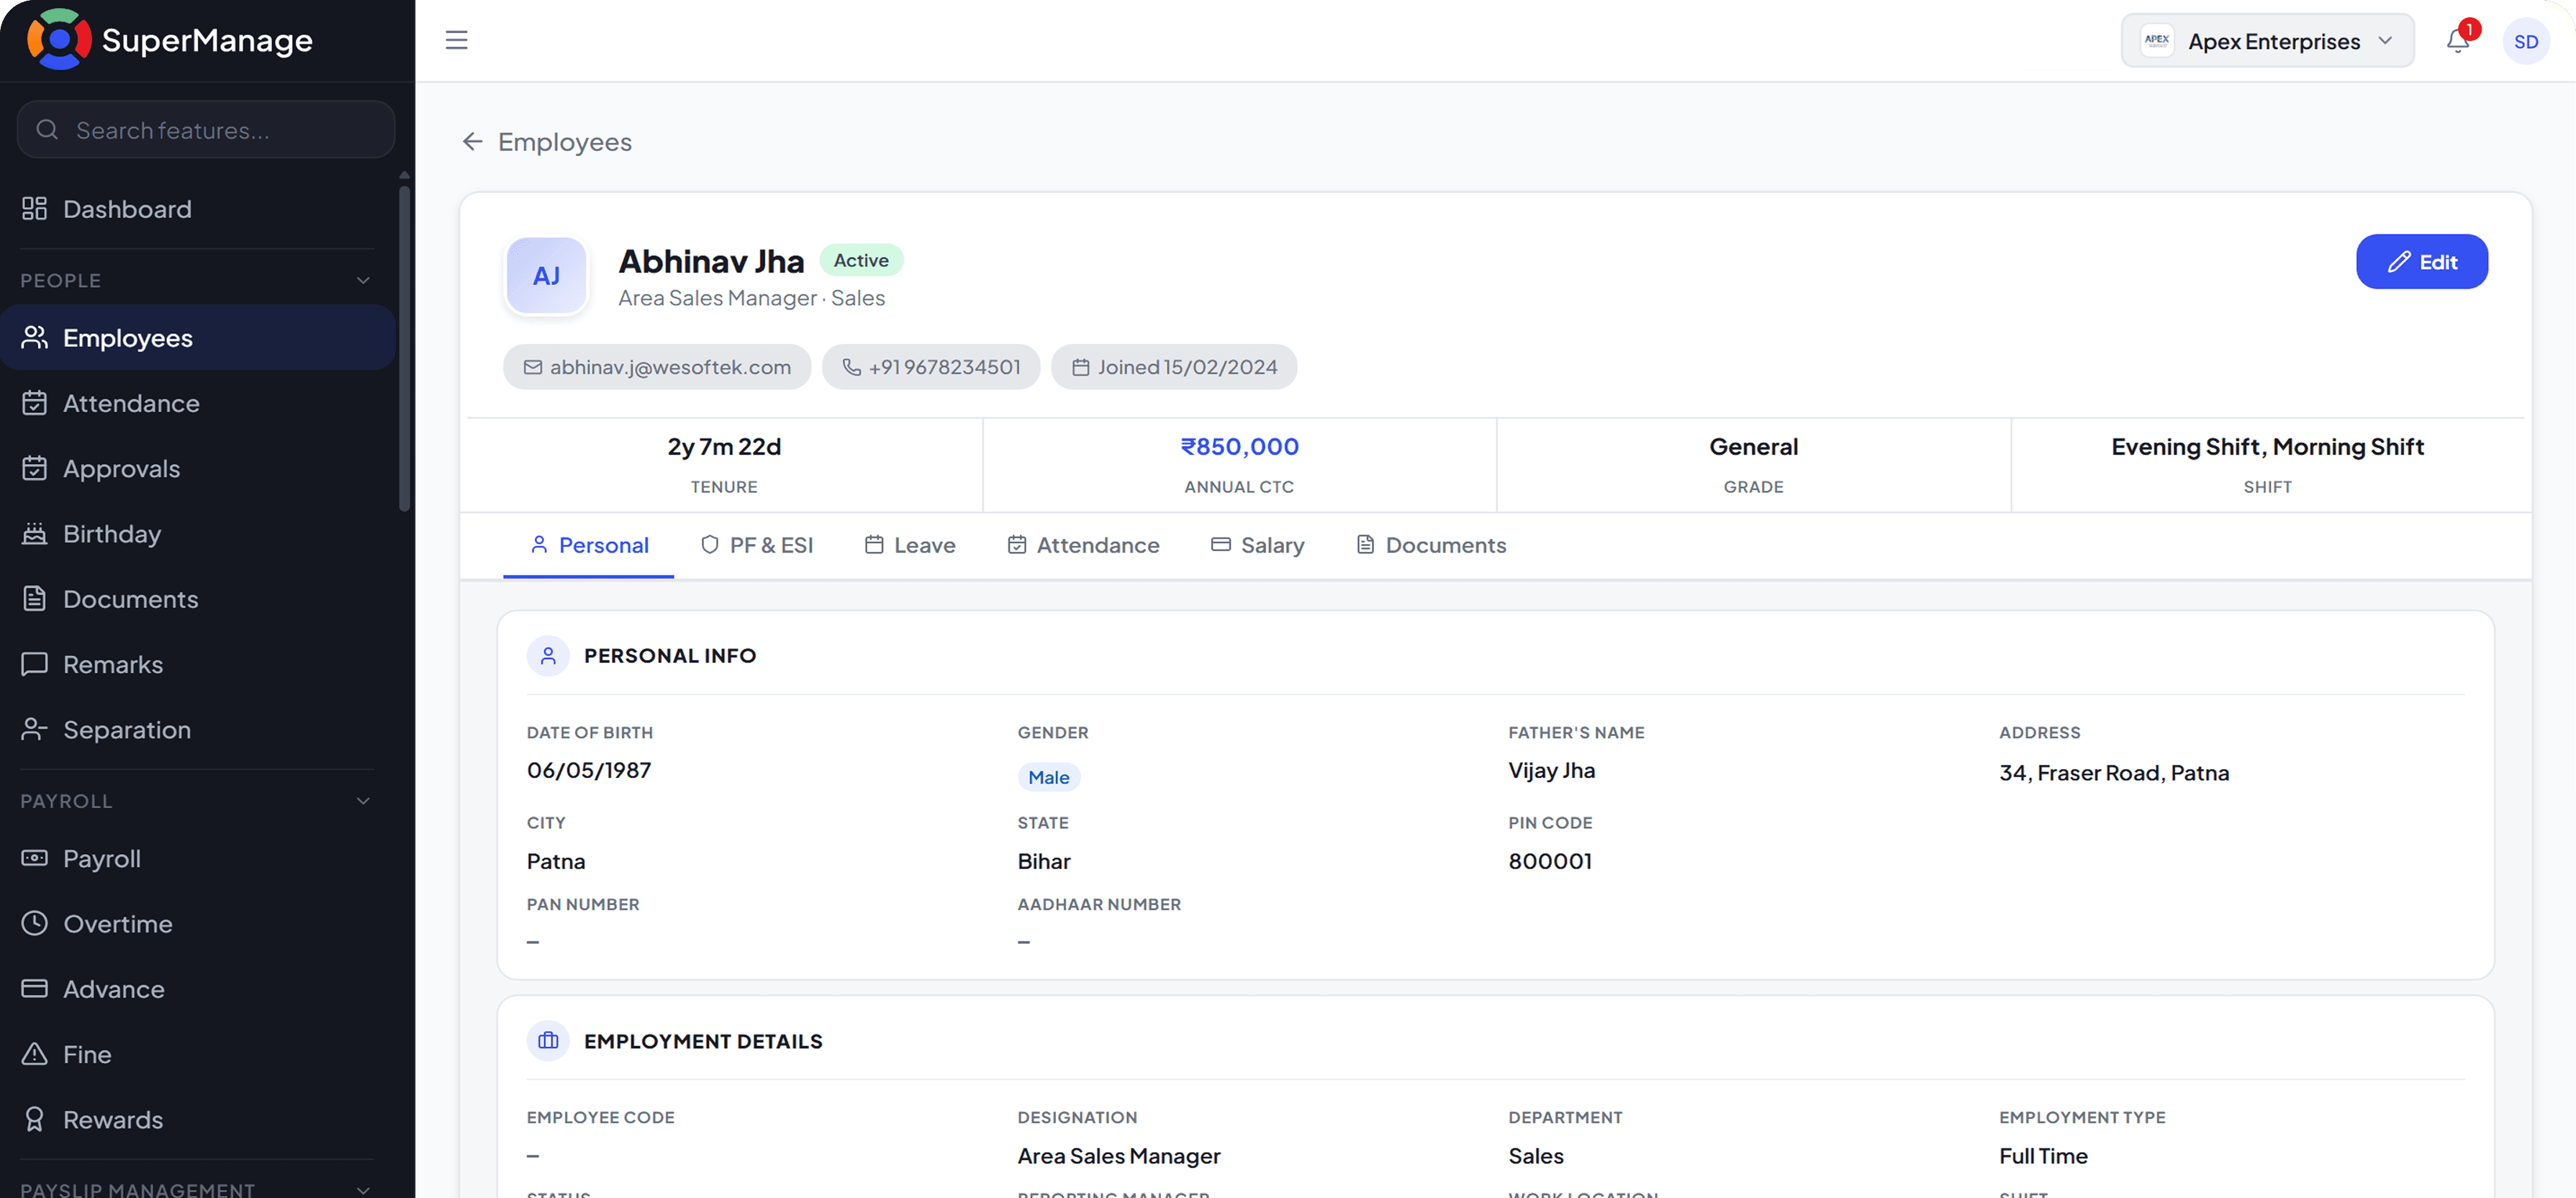Image resolution: width=2576 pixels, height=1198 pixels.
Task: Click the abhinav.j@wesoftek.com email chip
Action: tap(657, 367)
